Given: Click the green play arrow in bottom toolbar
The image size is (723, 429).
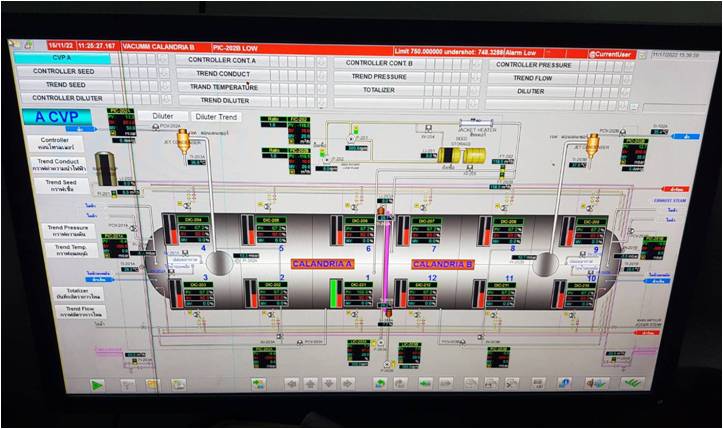Looking at the screenshot, I should pyautogui.click(x=97, y=384).
